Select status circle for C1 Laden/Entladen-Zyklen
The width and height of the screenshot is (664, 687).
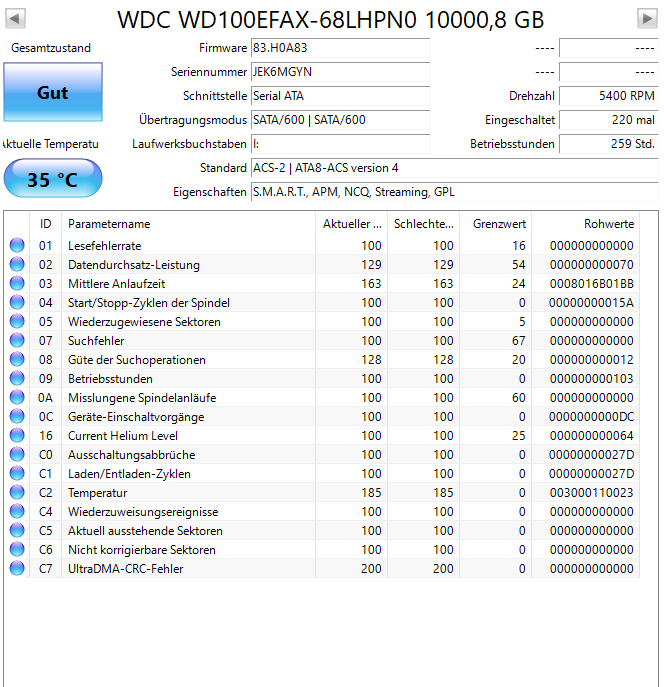(x=17, y=473)
